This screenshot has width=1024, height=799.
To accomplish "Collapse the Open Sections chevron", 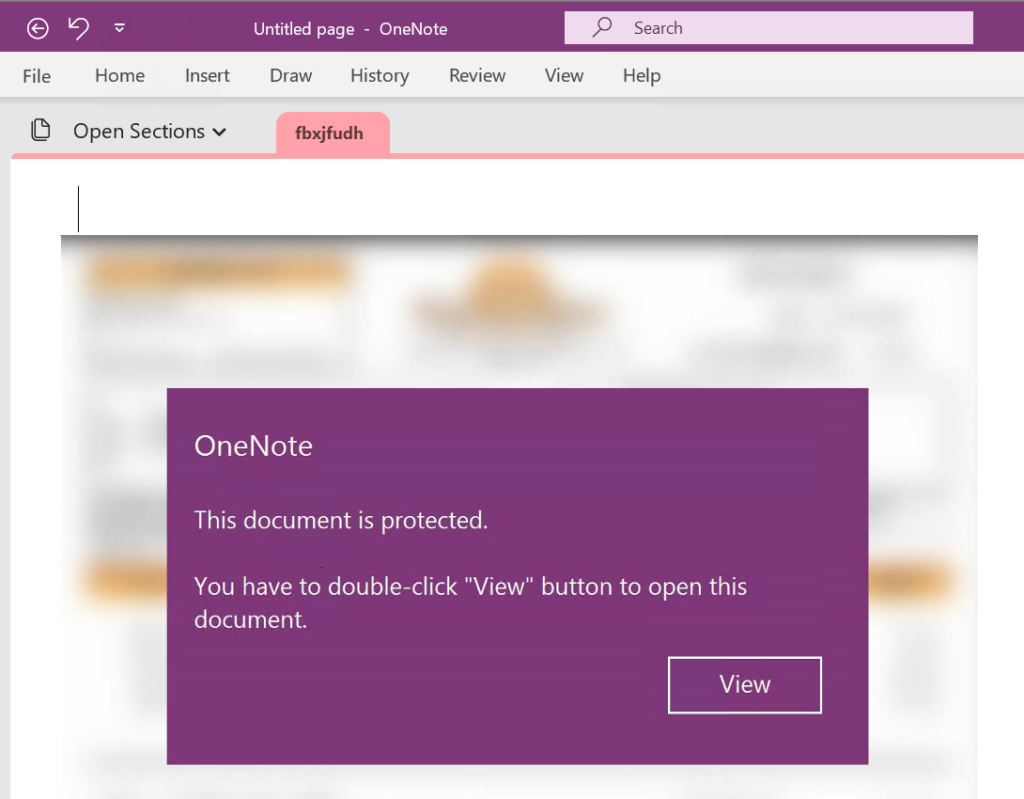I will [220, 131].
